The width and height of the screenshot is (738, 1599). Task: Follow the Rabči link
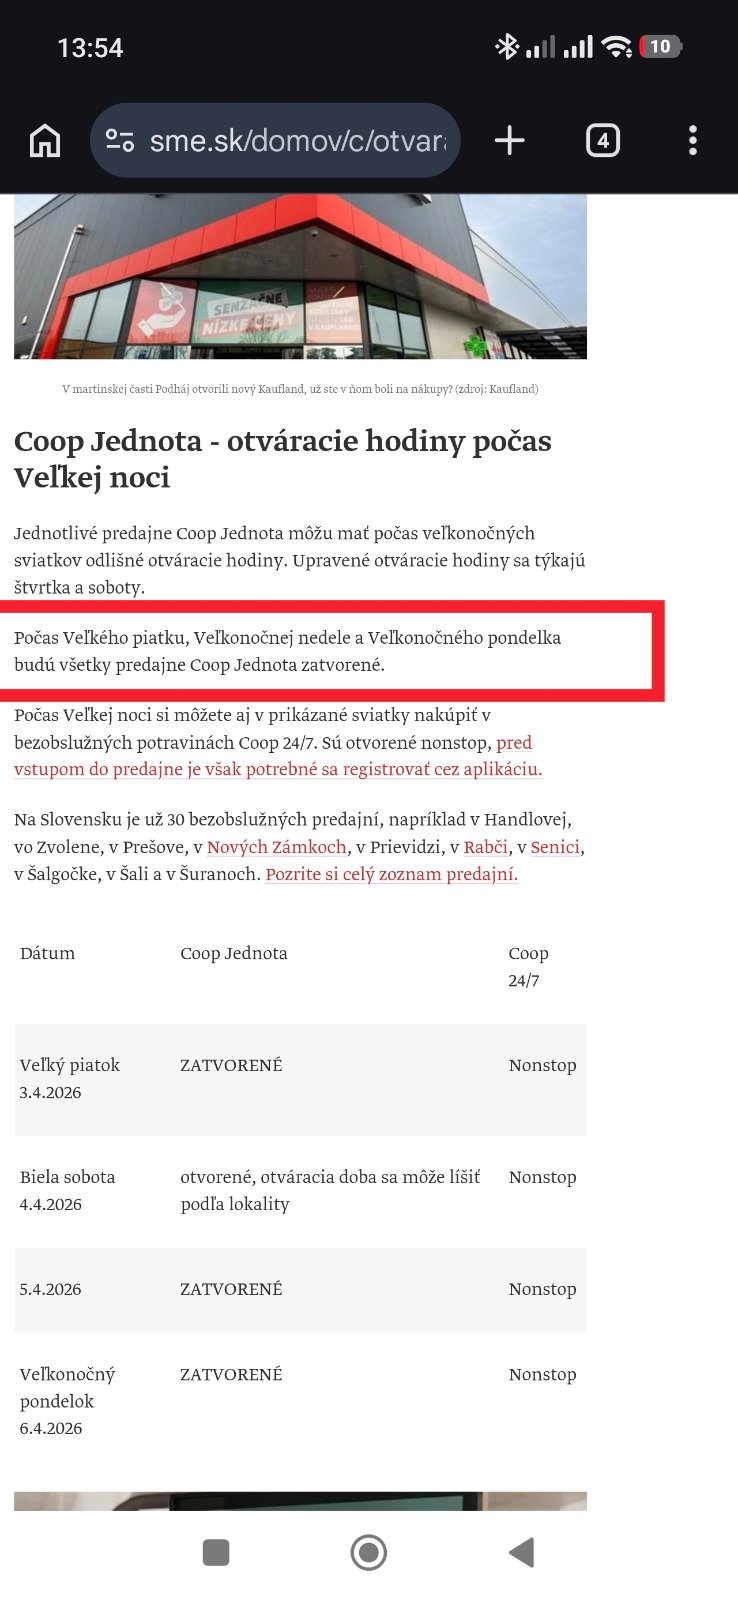pyautogui.click(x=485, y=847)
